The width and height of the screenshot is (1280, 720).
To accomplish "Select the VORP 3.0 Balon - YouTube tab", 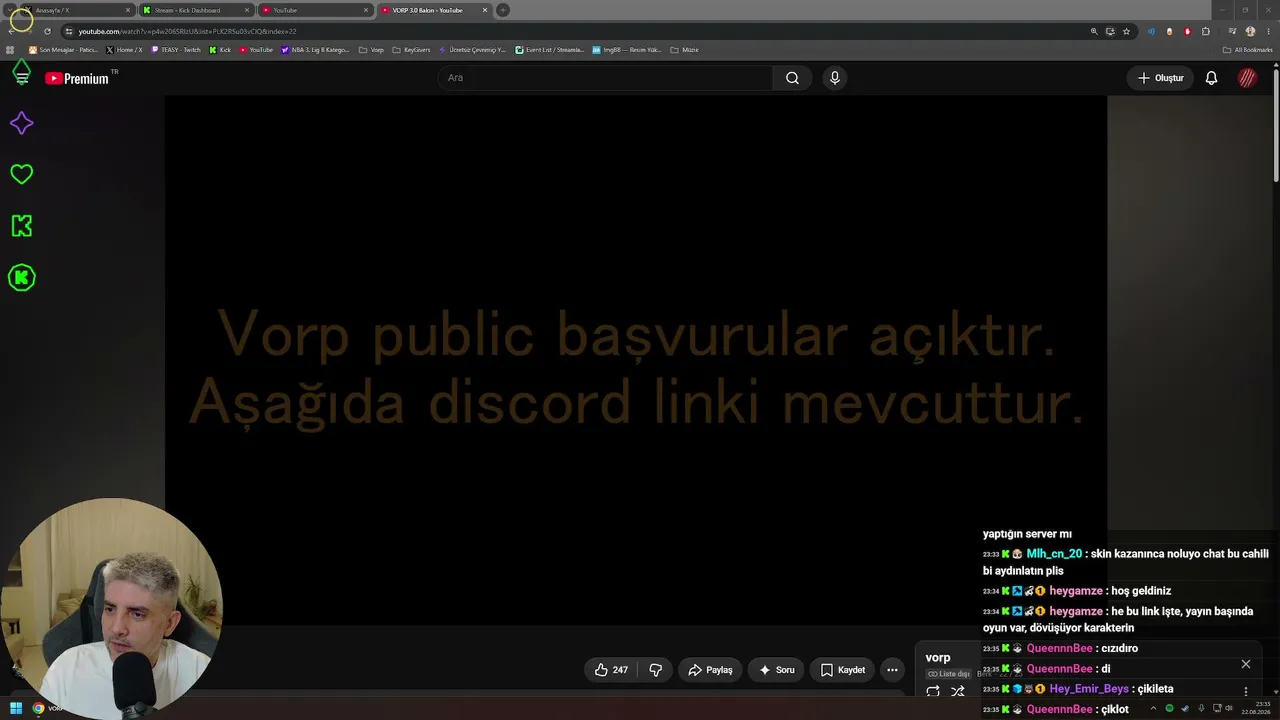I will (x=433, y=10).
